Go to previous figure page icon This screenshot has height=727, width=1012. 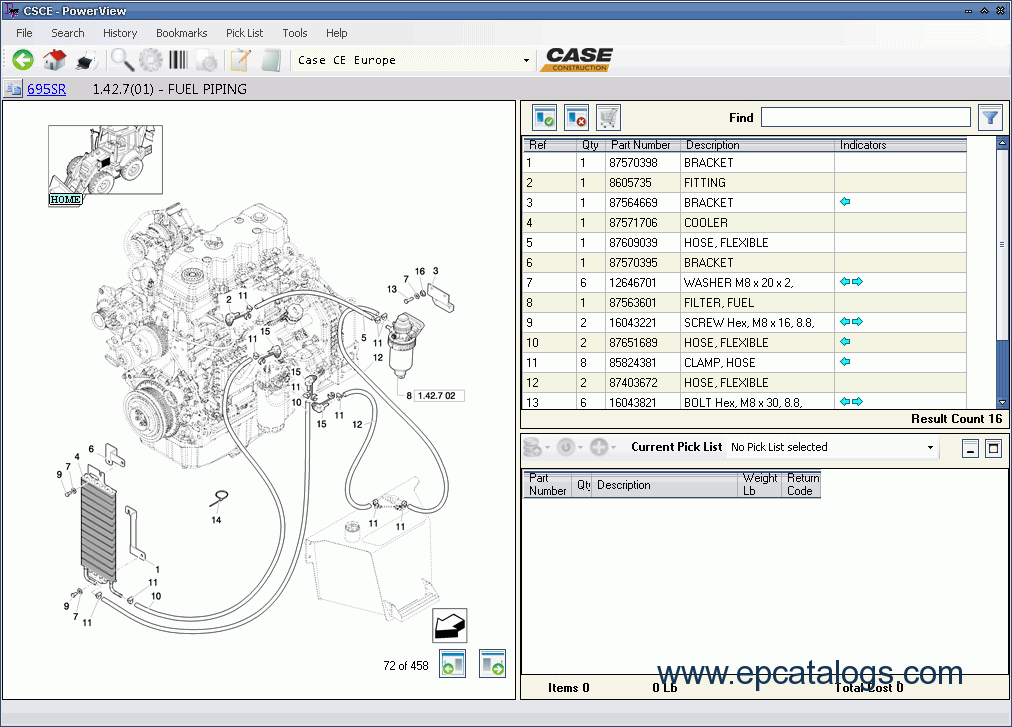tap(452, 664)
